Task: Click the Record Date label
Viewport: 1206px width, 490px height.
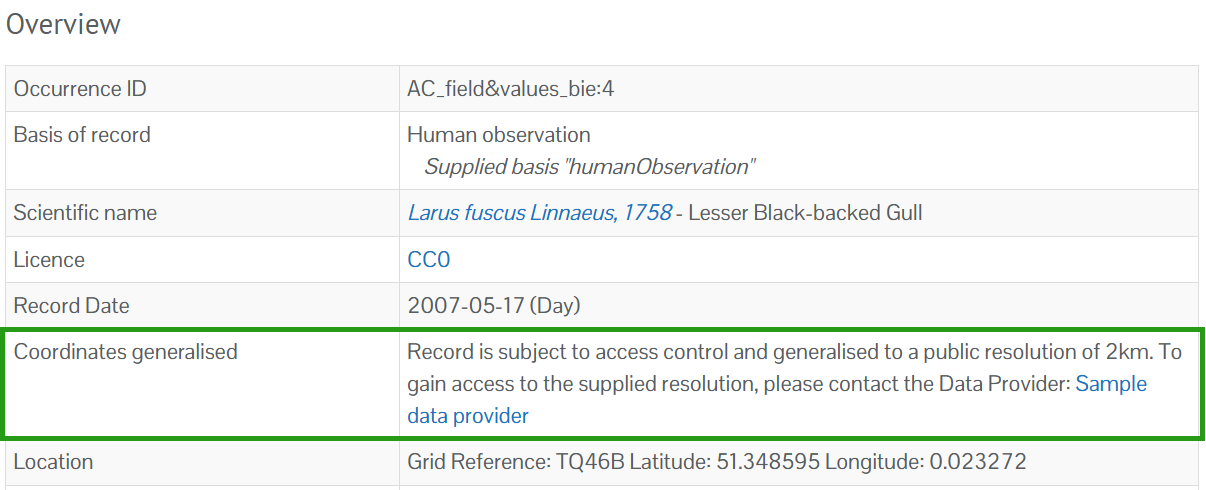Action: click(72, 306)
